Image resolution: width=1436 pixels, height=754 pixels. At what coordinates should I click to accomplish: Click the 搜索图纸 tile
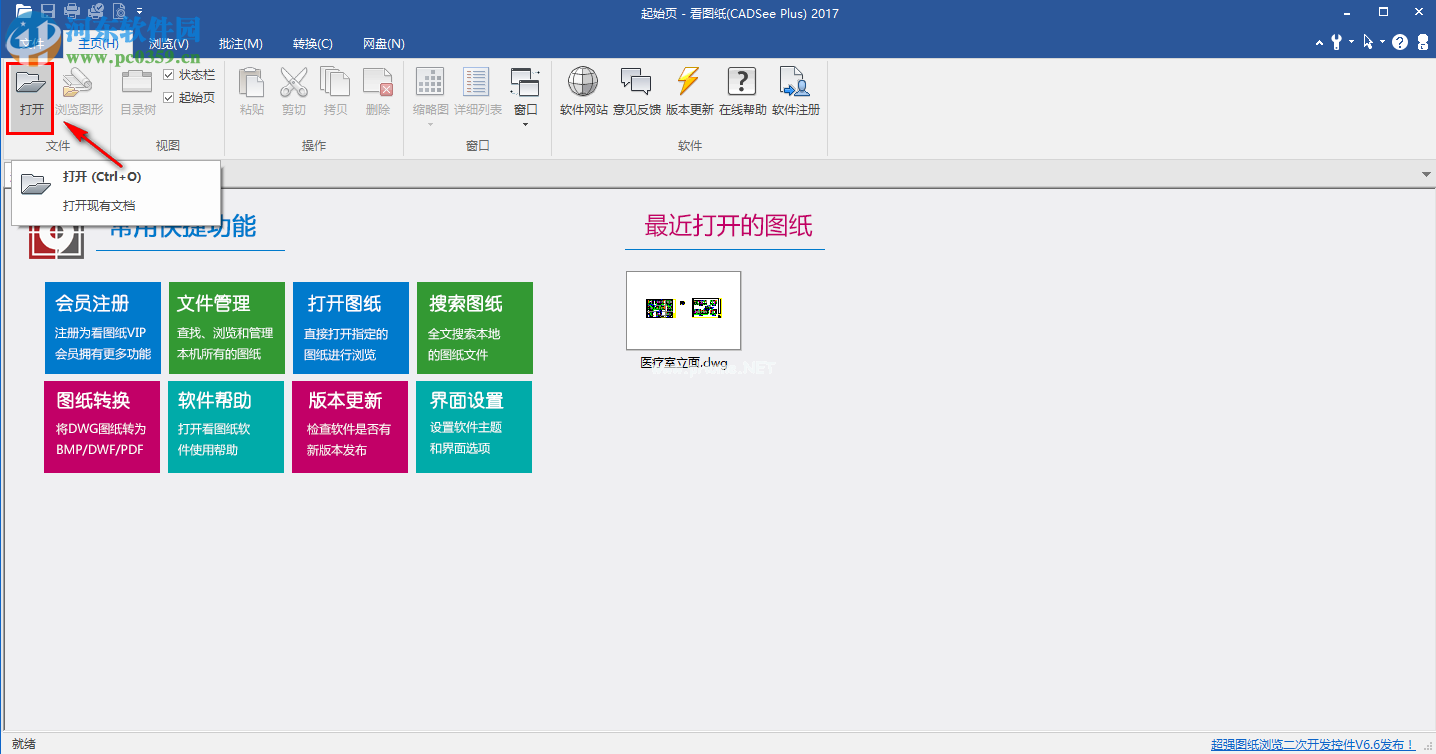pyautogui.click(x=475, y=328)
